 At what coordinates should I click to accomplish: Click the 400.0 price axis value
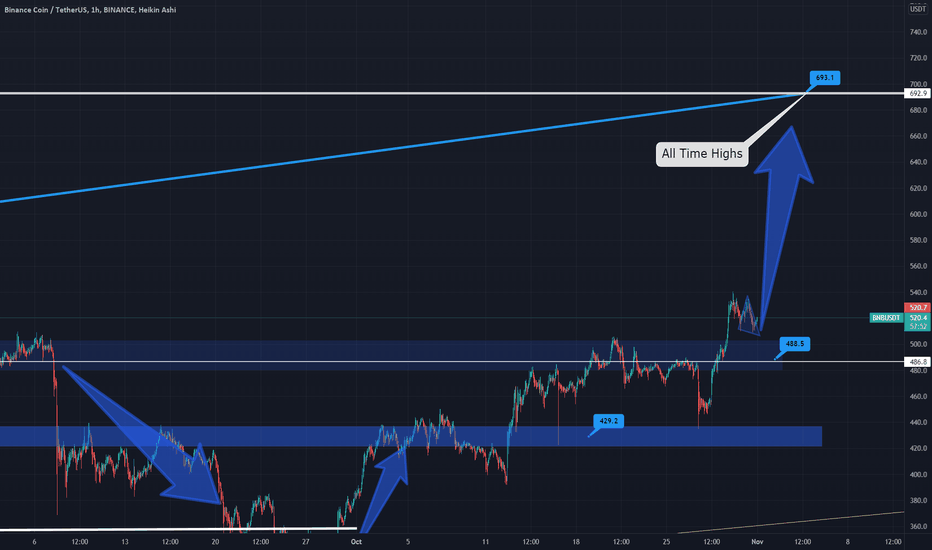tap(918, 475)
